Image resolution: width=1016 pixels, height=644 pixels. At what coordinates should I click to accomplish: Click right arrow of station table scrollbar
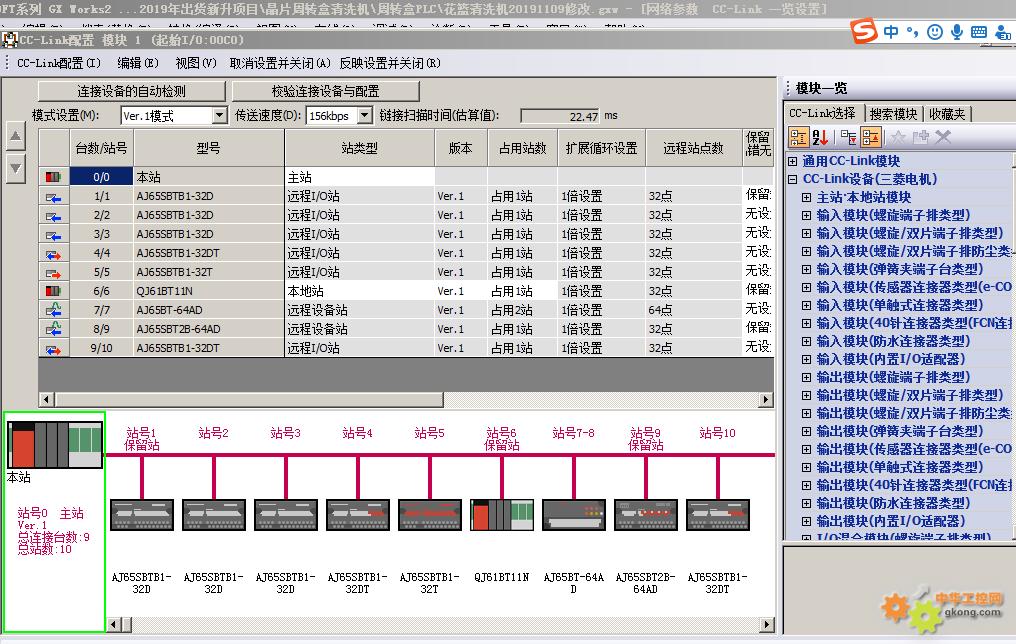(x=766, y=400)
